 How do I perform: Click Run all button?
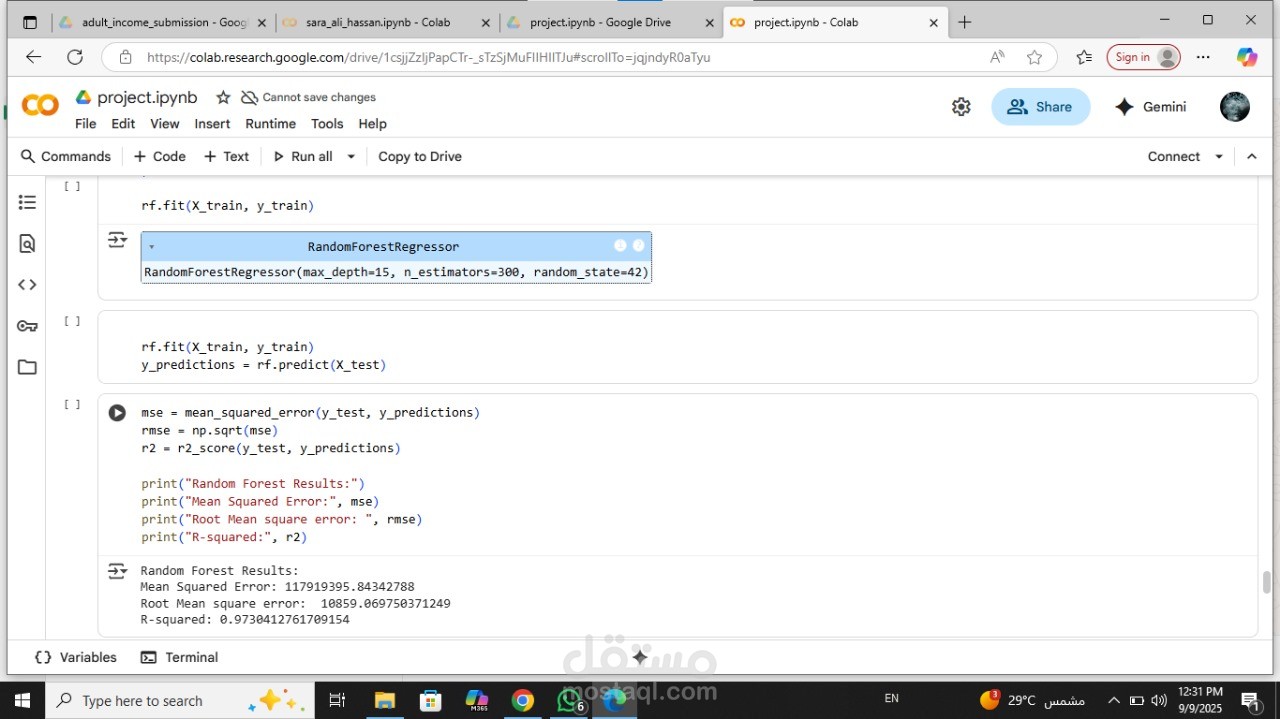[303, 156]
